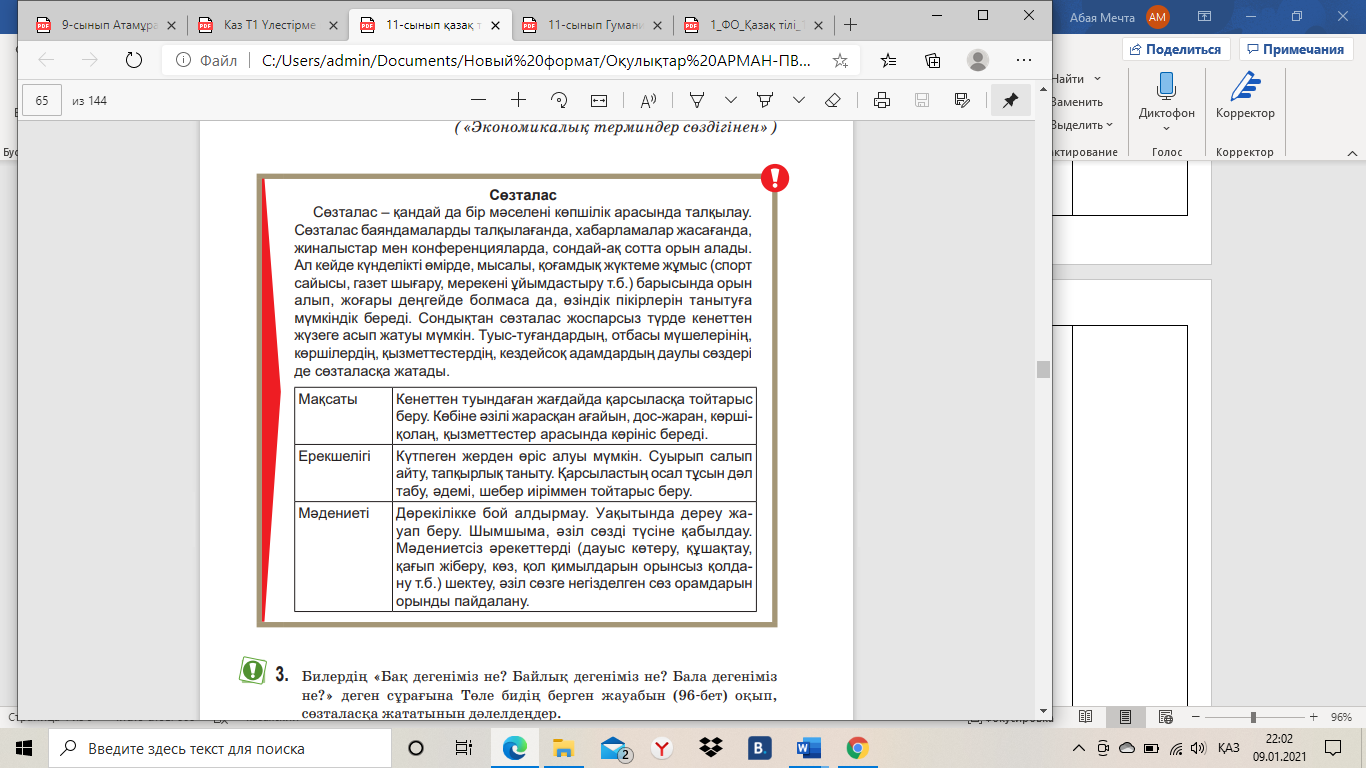Viewport: 1366px width, 768px height.
Task: Expand the Draw pen options dropdown
Action: (x=731, y=100)
